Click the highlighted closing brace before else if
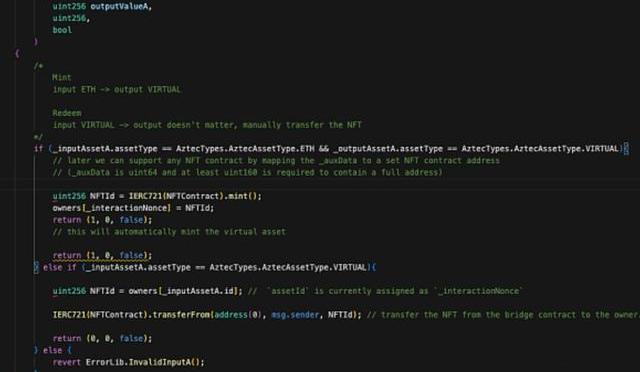This screenshot has width=640, height=372. tap(36, 267)
